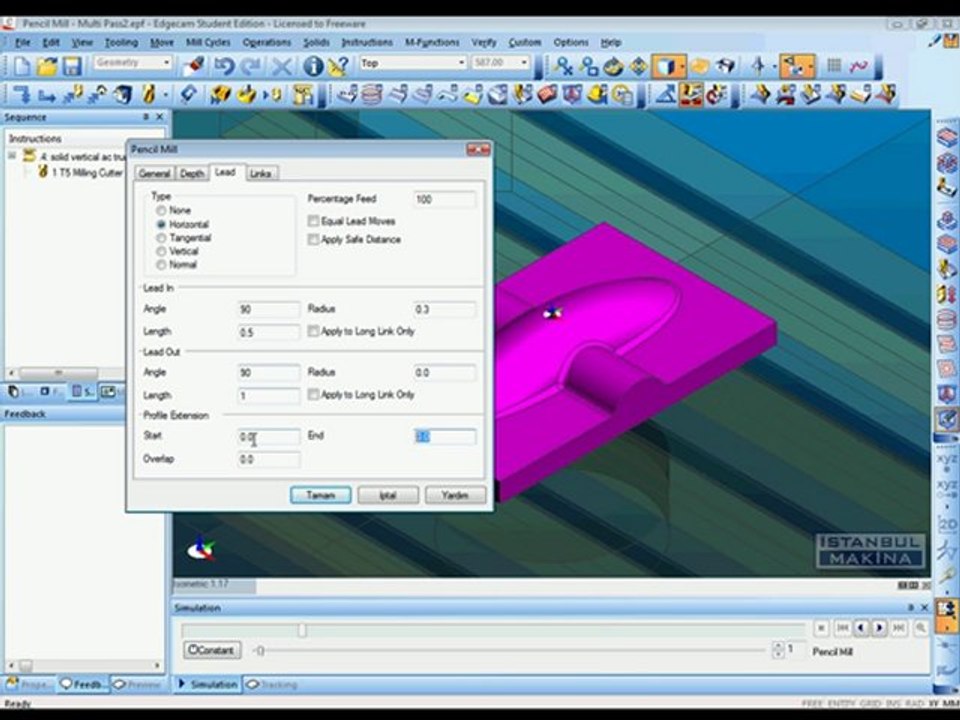Click the Delete X icon
This screenshot has width=960, height=720.
coord(282,66)
